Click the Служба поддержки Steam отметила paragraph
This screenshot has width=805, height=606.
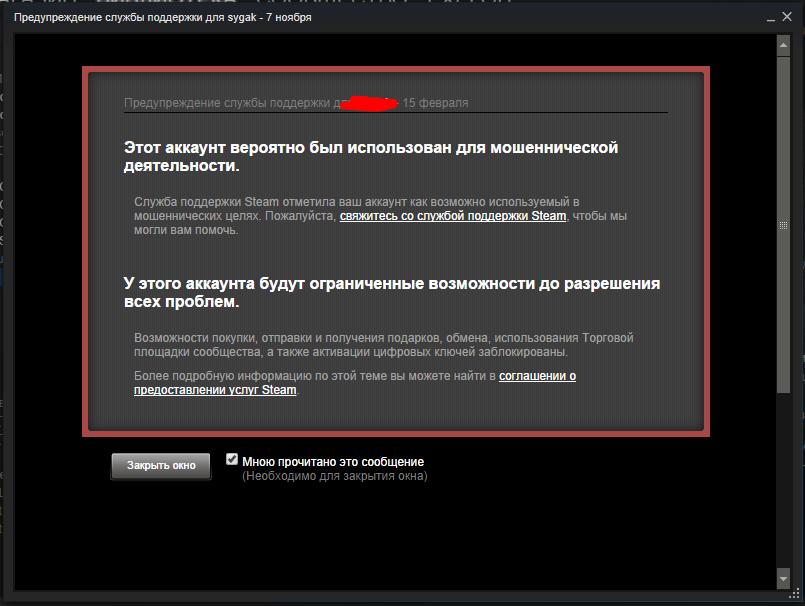tap(380, 216)
